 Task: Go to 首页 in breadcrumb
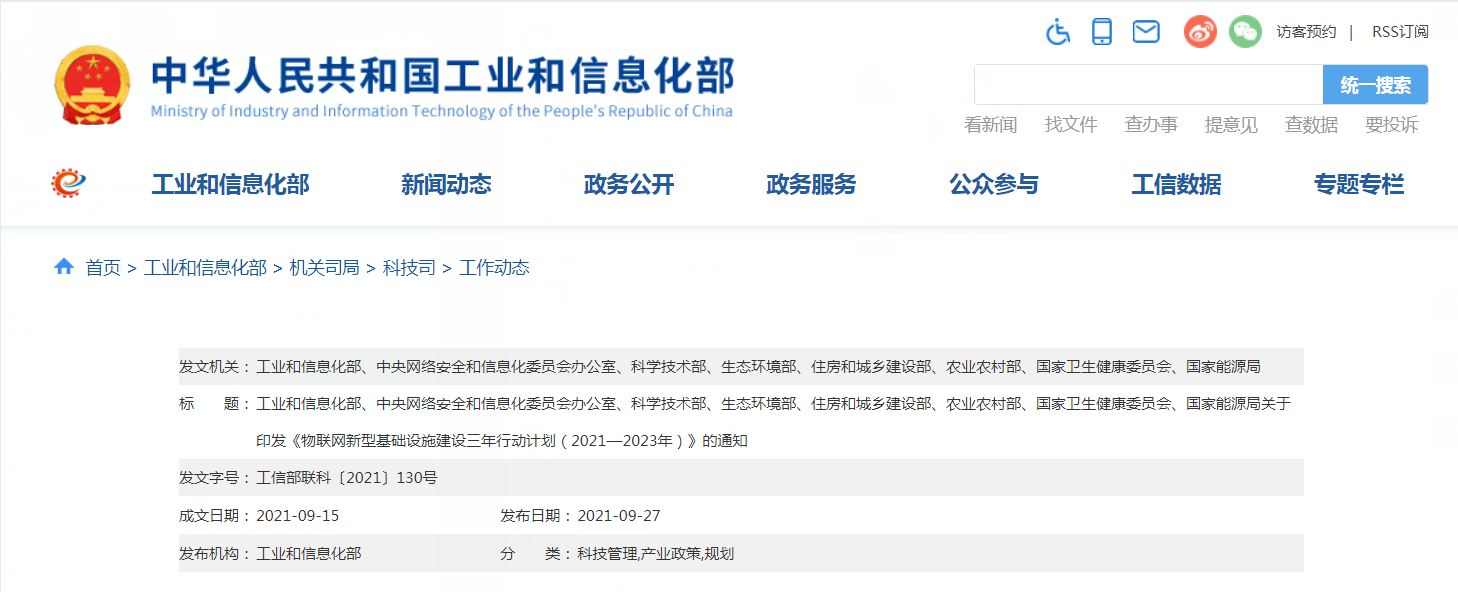(x=103, y=268)
